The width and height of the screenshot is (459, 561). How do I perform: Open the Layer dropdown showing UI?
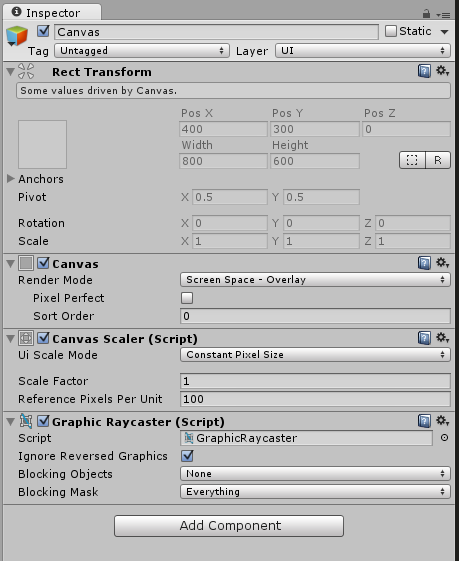click(x=363, y=50)
